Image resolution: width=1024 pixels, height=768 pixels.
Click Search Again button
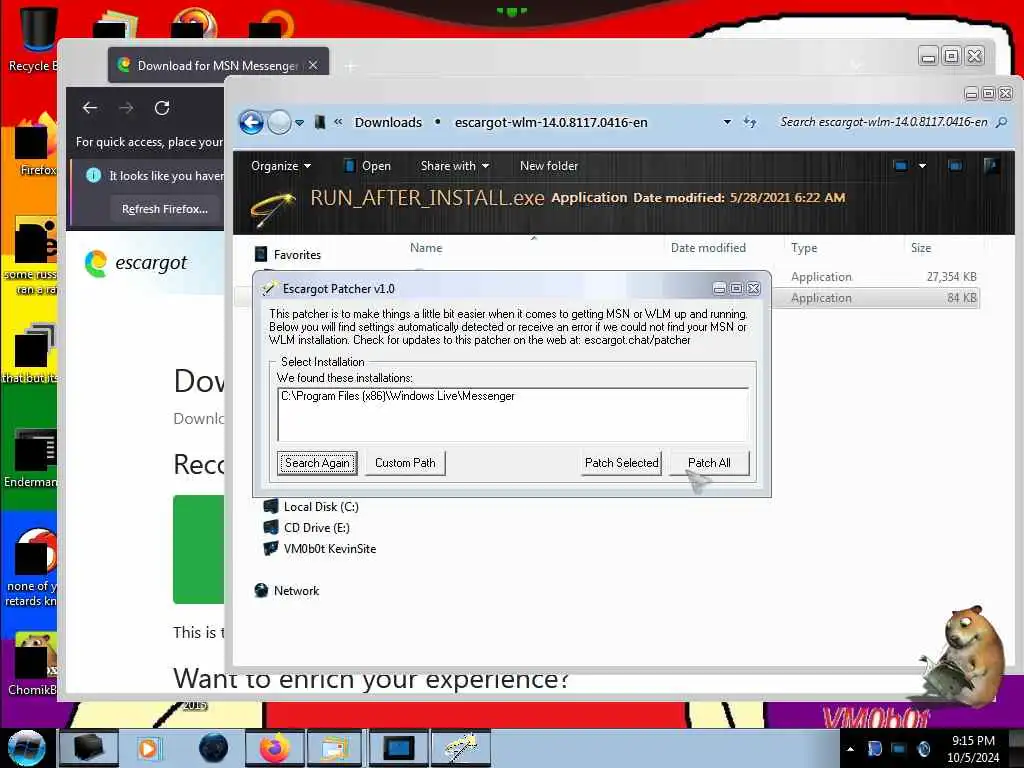pos(317,463)
